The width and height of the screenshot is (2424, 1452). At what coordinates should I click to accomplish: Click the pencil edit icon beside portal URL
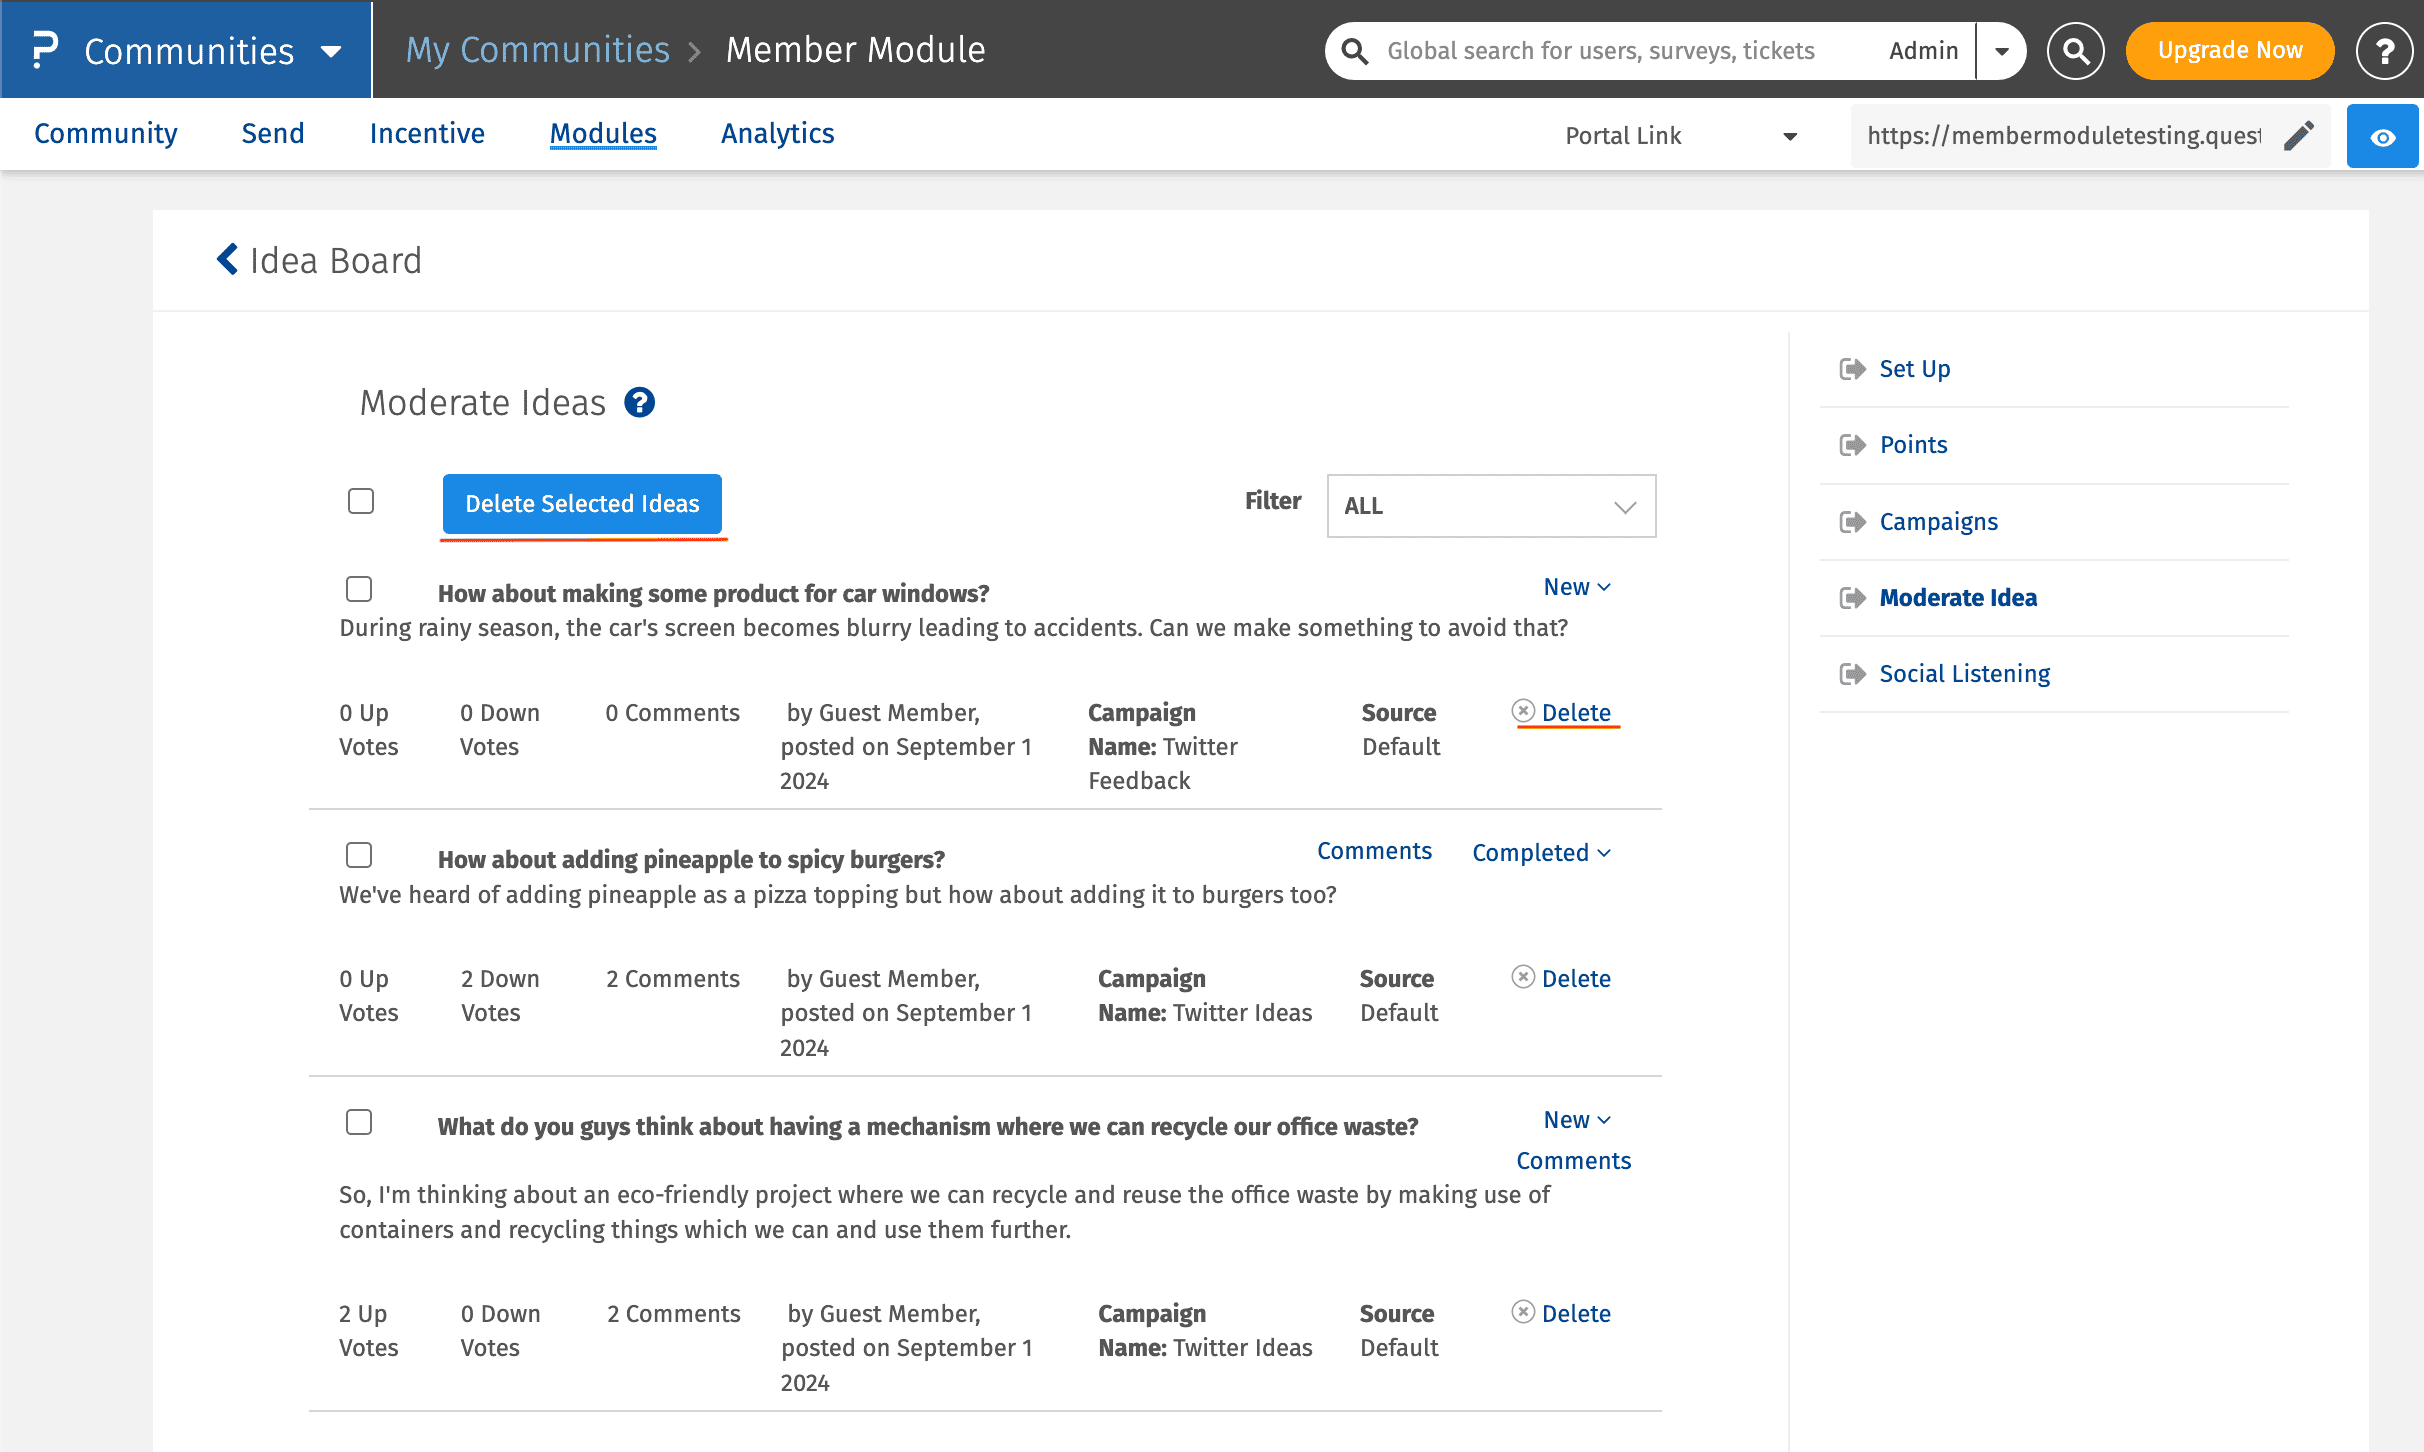2299,136
